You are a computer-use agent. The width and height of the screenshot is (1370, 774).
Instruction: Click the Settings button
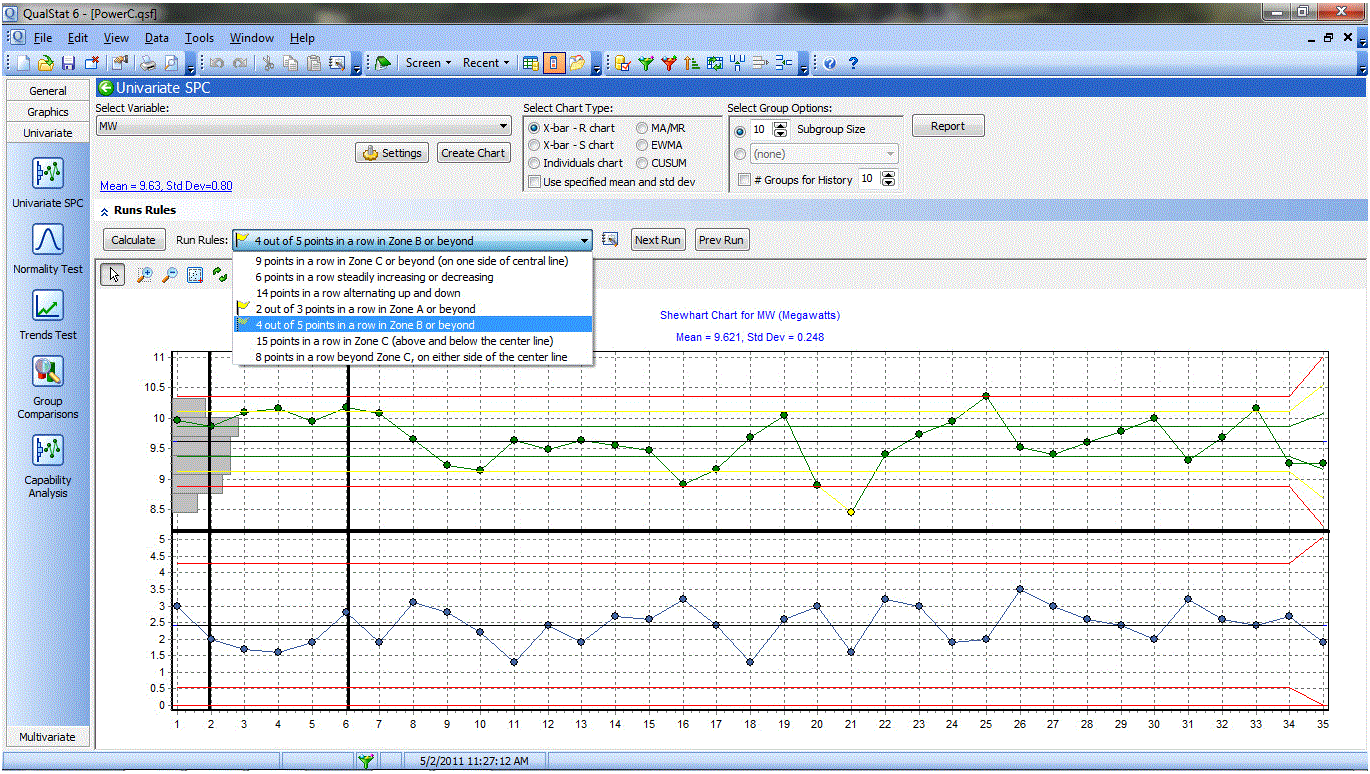point(393,153)
